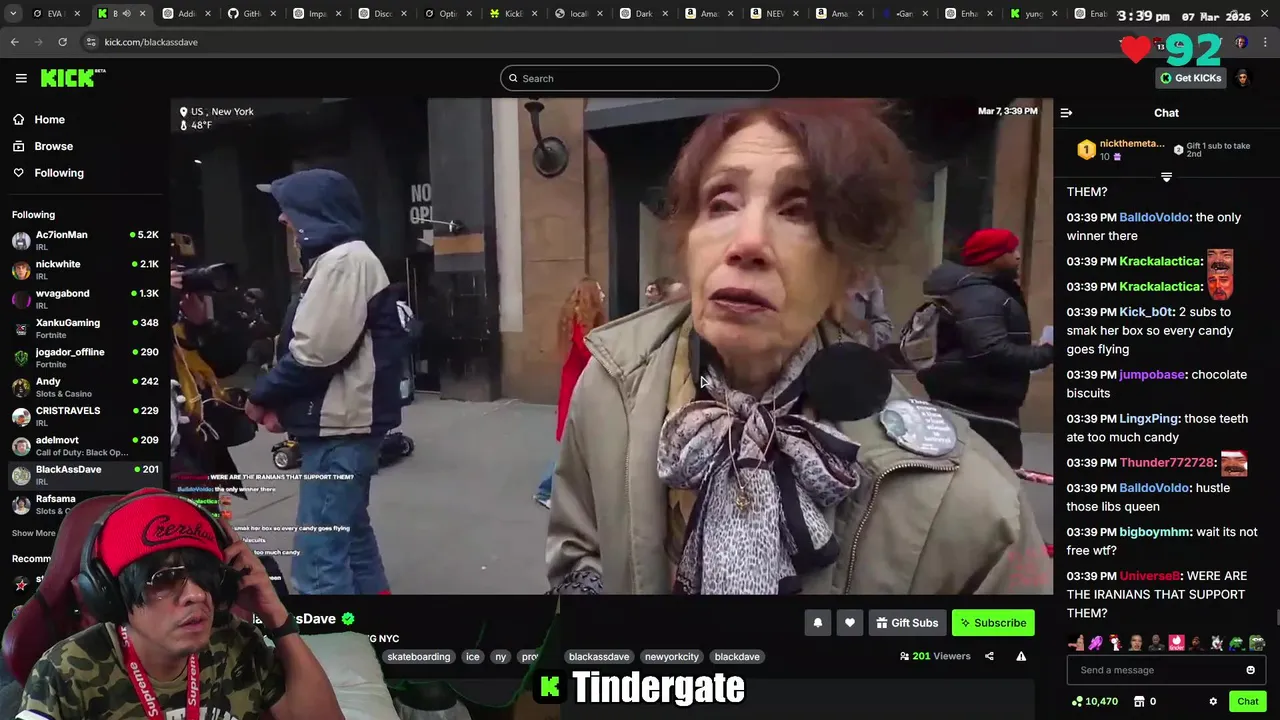Select BlackAssDave in the following list
1280x720 pixels.
pos(85,475)
